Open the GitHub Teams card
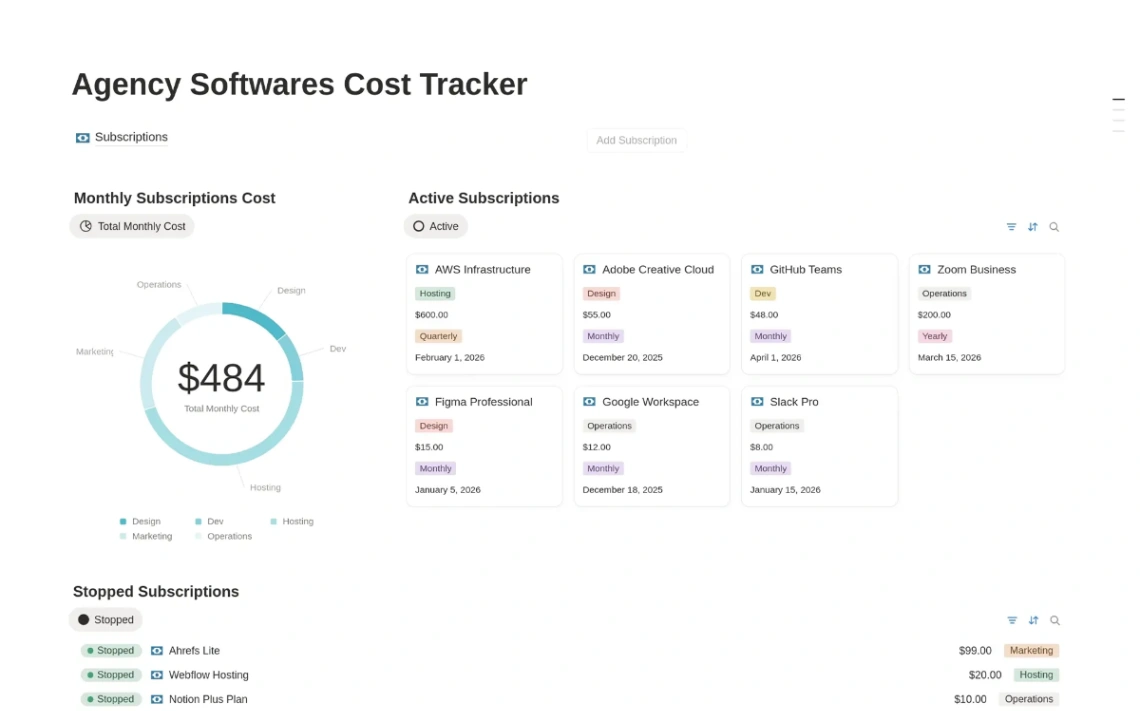Viewport: 1140px width, 711px height. [819, 314]
